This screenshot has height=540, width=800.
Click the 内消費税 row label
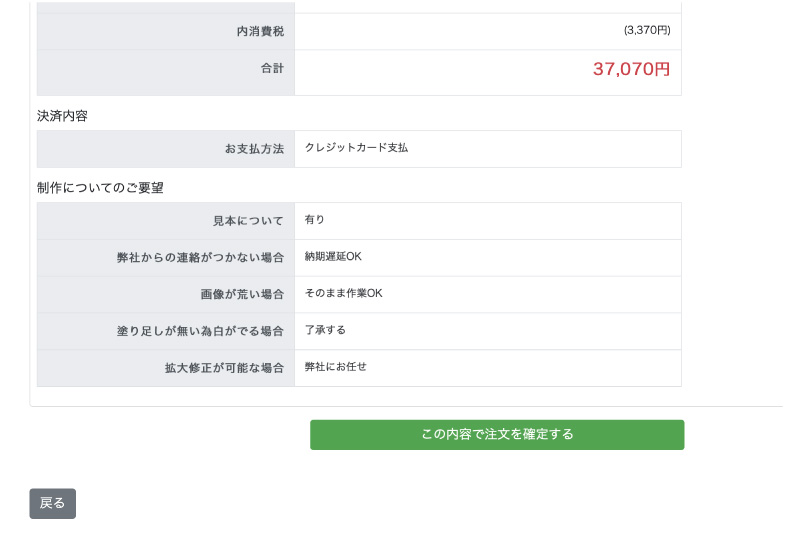click(260, 32)
